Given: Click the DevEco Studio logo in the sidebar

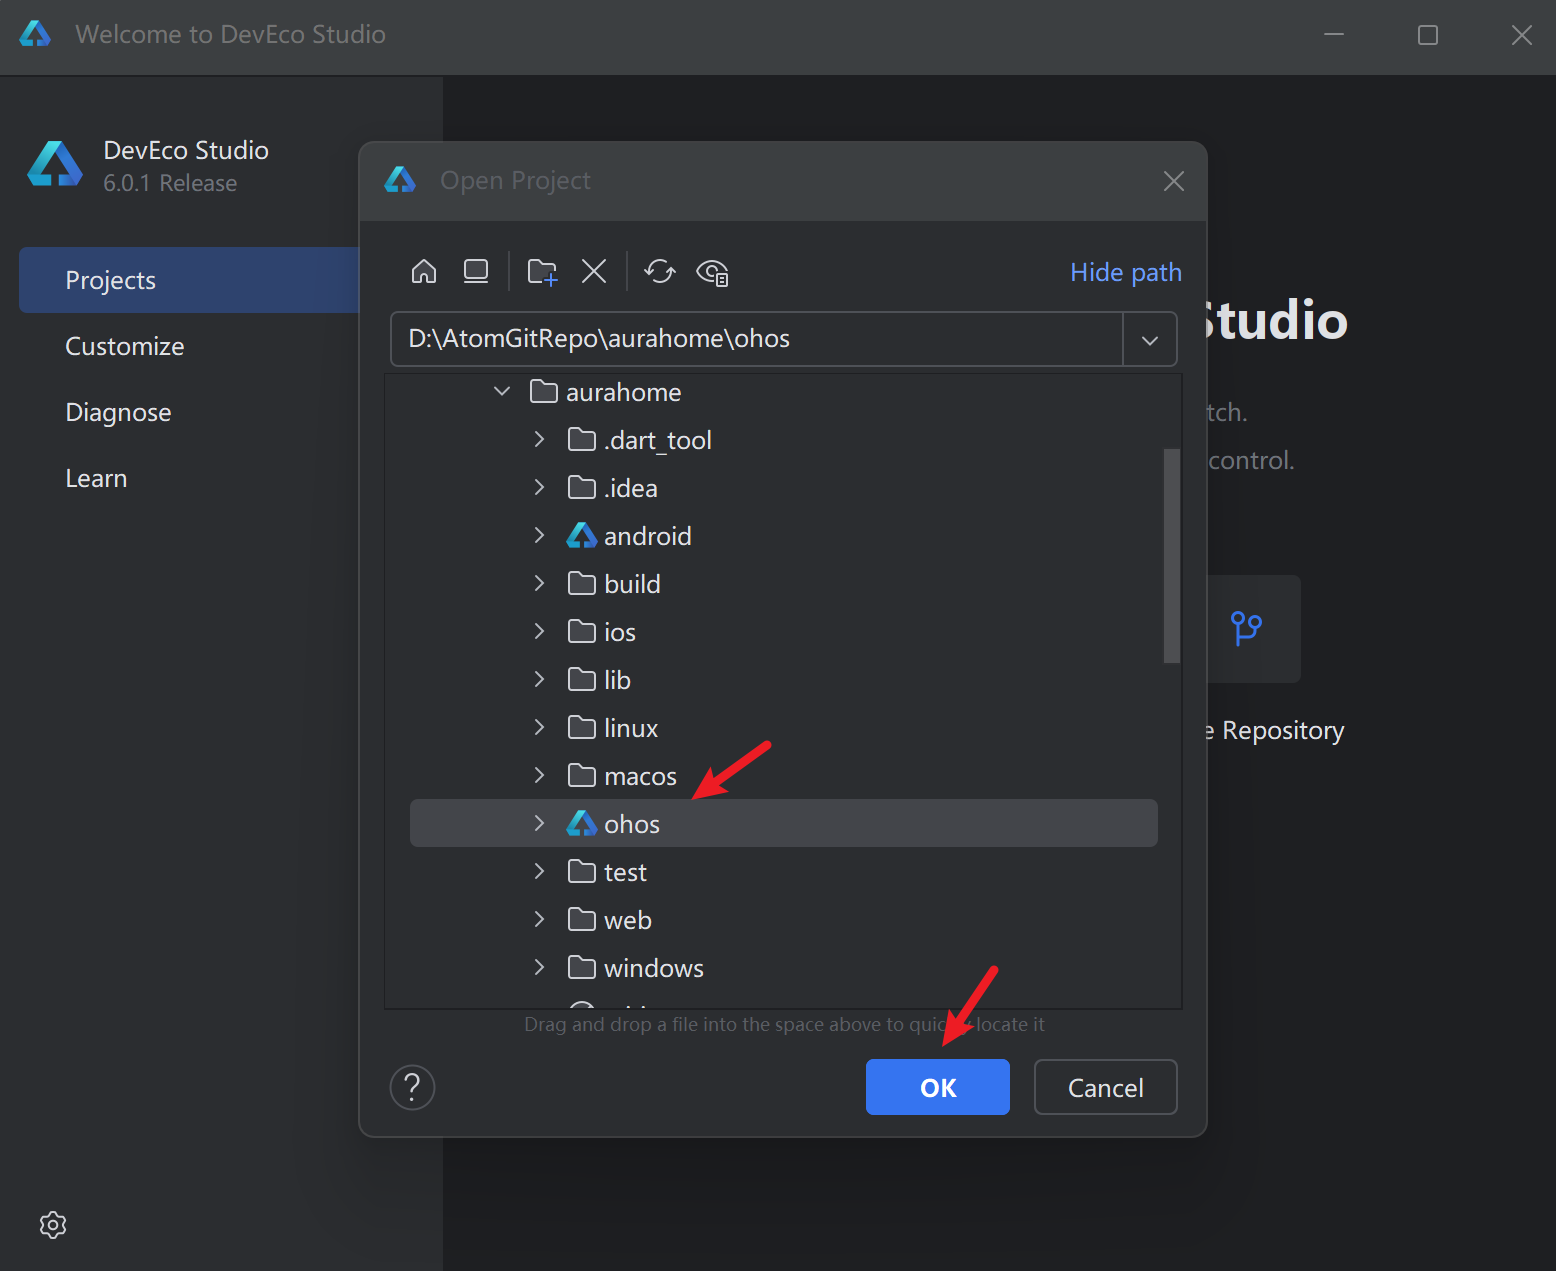Looking at the screenshot, I should point(55,164).
